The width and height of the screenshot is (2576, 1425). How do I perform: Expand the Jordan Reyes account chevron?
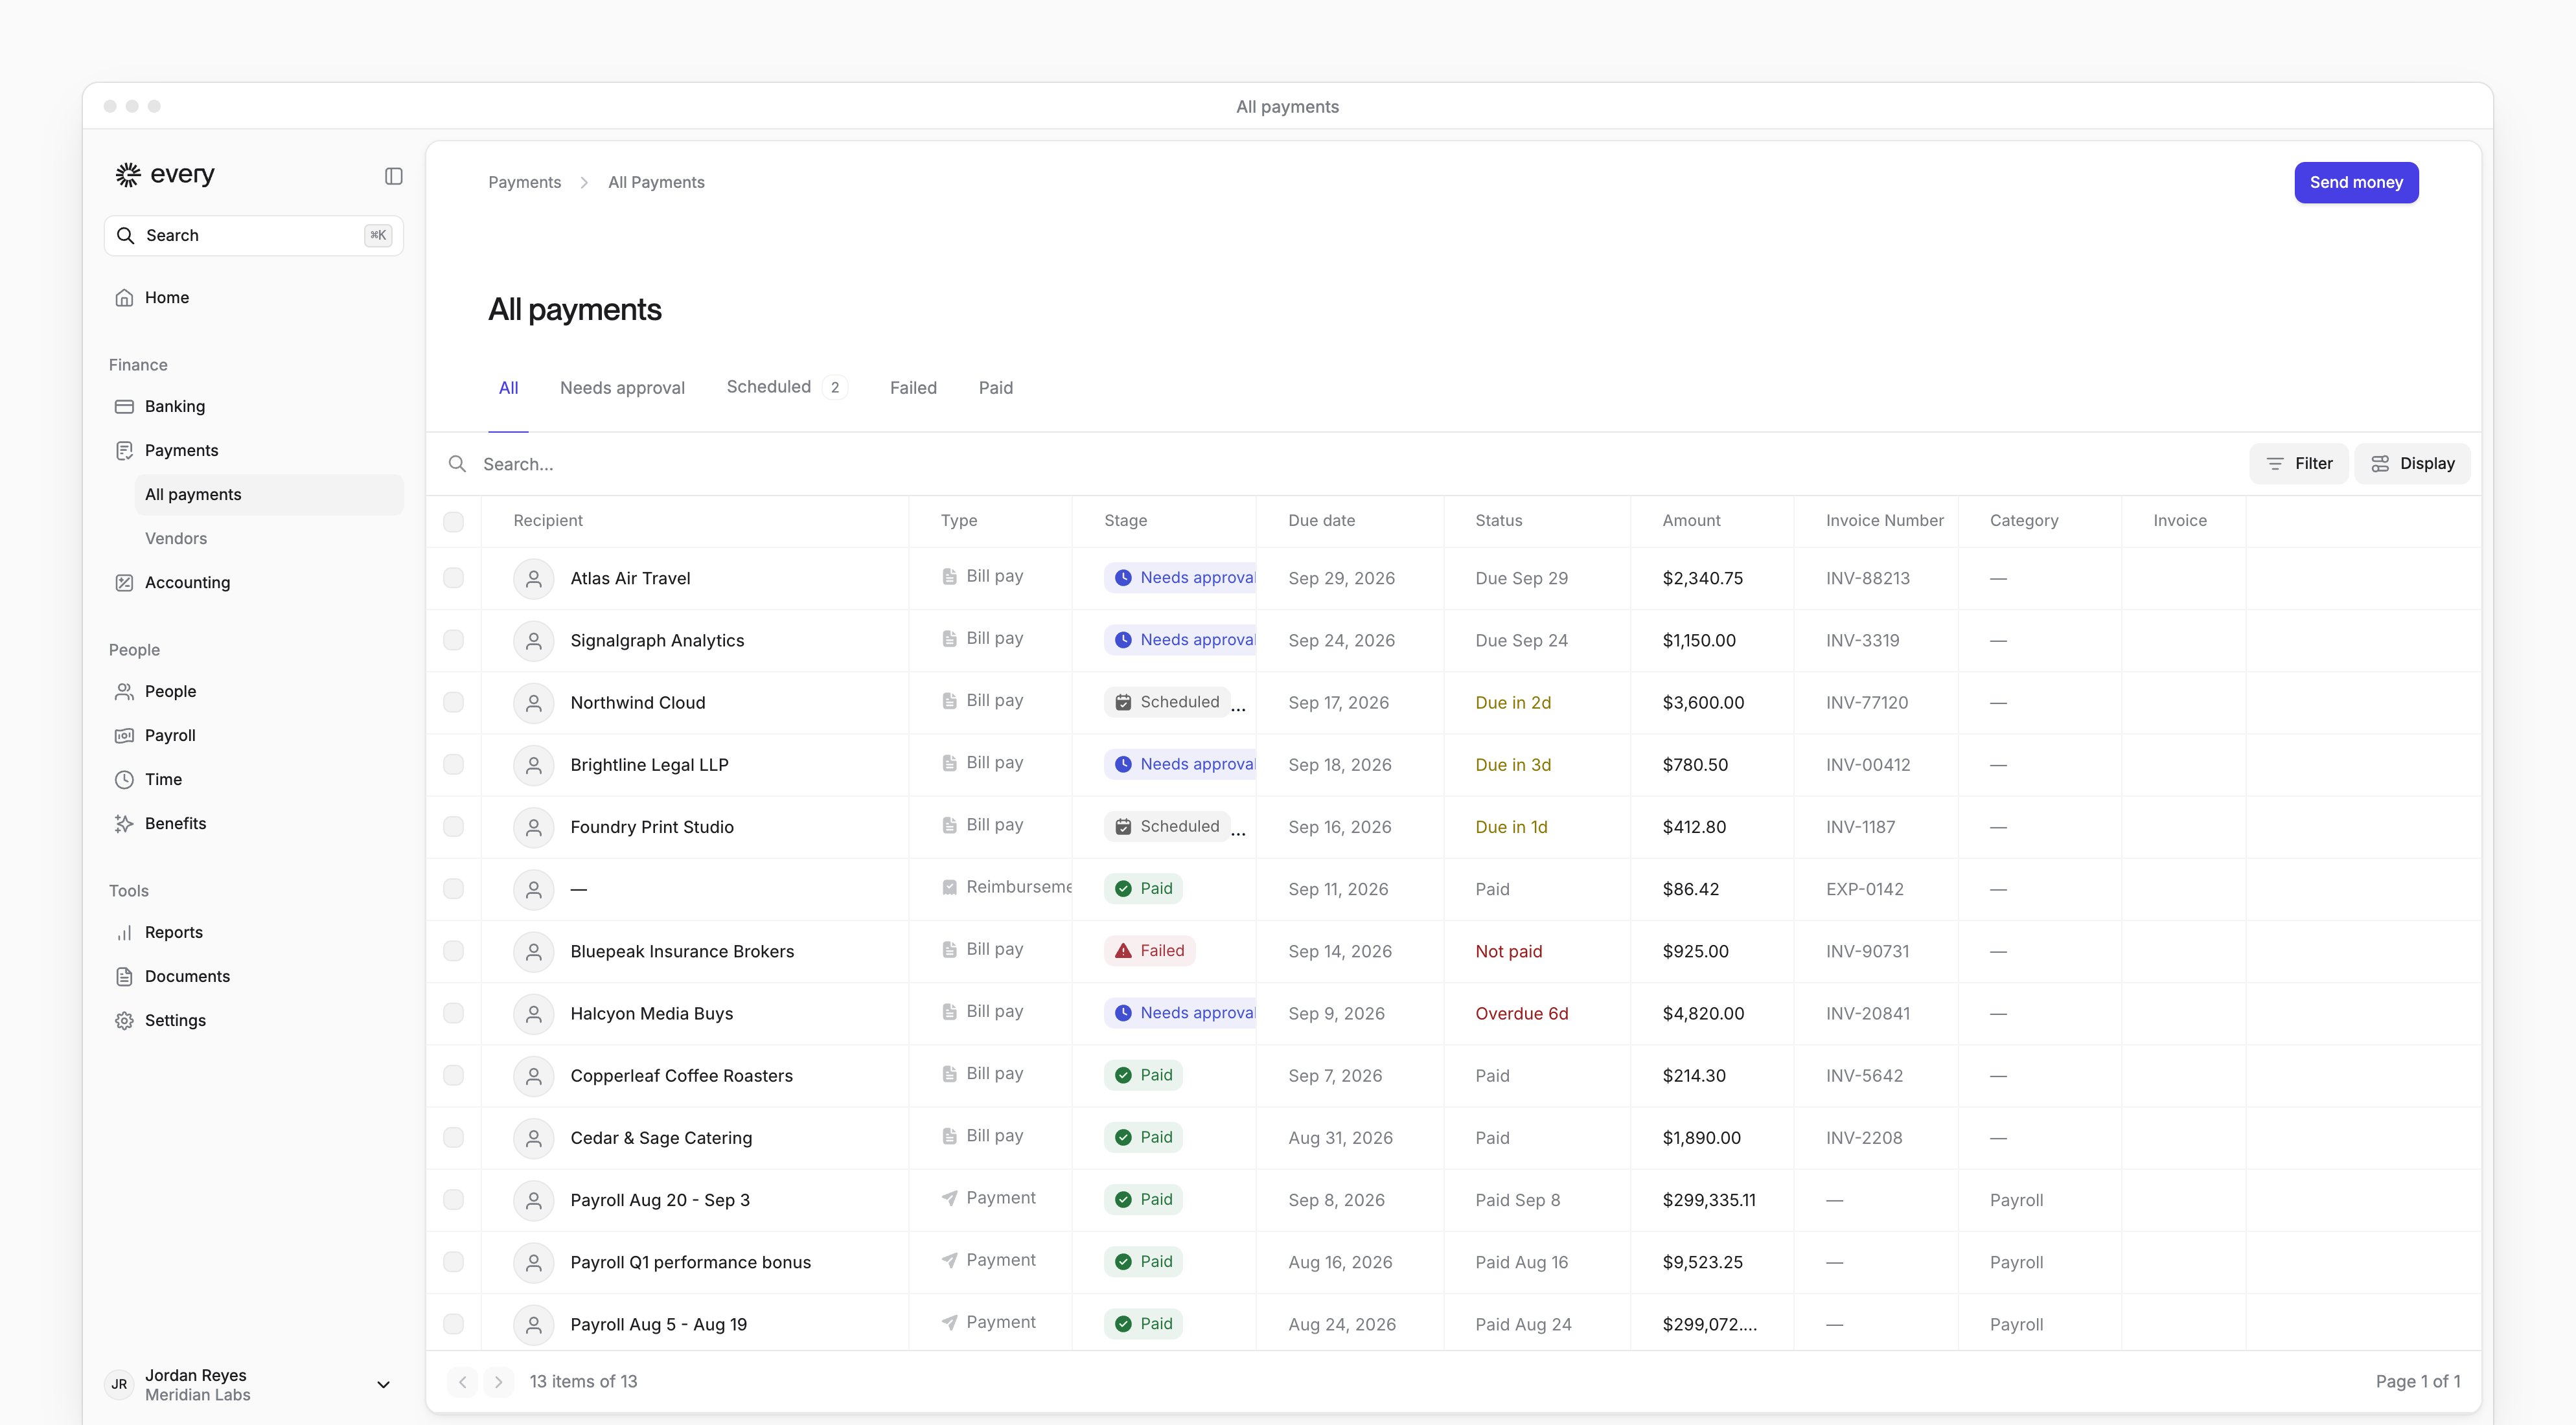pyautogui.click(x=383, y=1385)
